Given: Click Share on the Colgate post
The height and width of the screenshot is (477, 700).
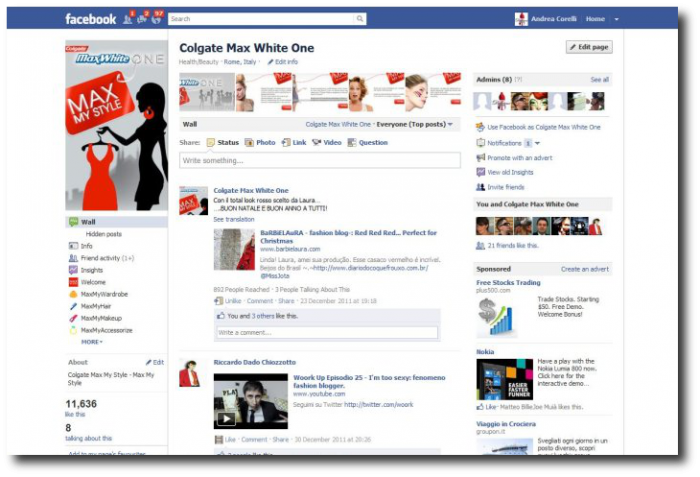Looking at the screenshot, I should point(286,301).
